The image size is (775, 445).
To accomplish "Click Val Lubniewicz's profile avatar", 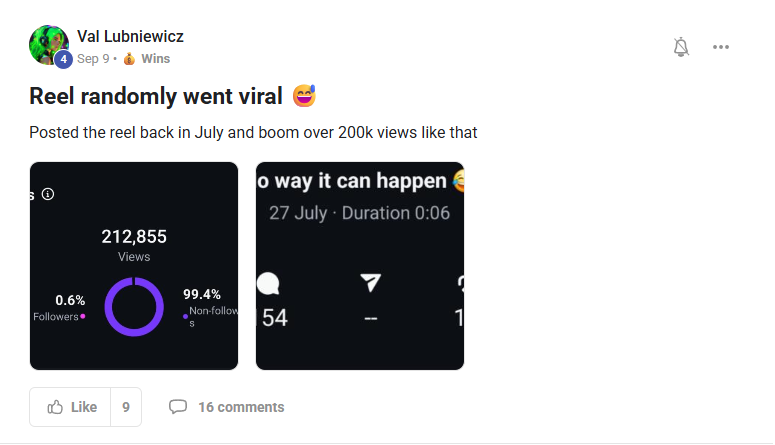I will pyautogui.click(x=48, y=44).
